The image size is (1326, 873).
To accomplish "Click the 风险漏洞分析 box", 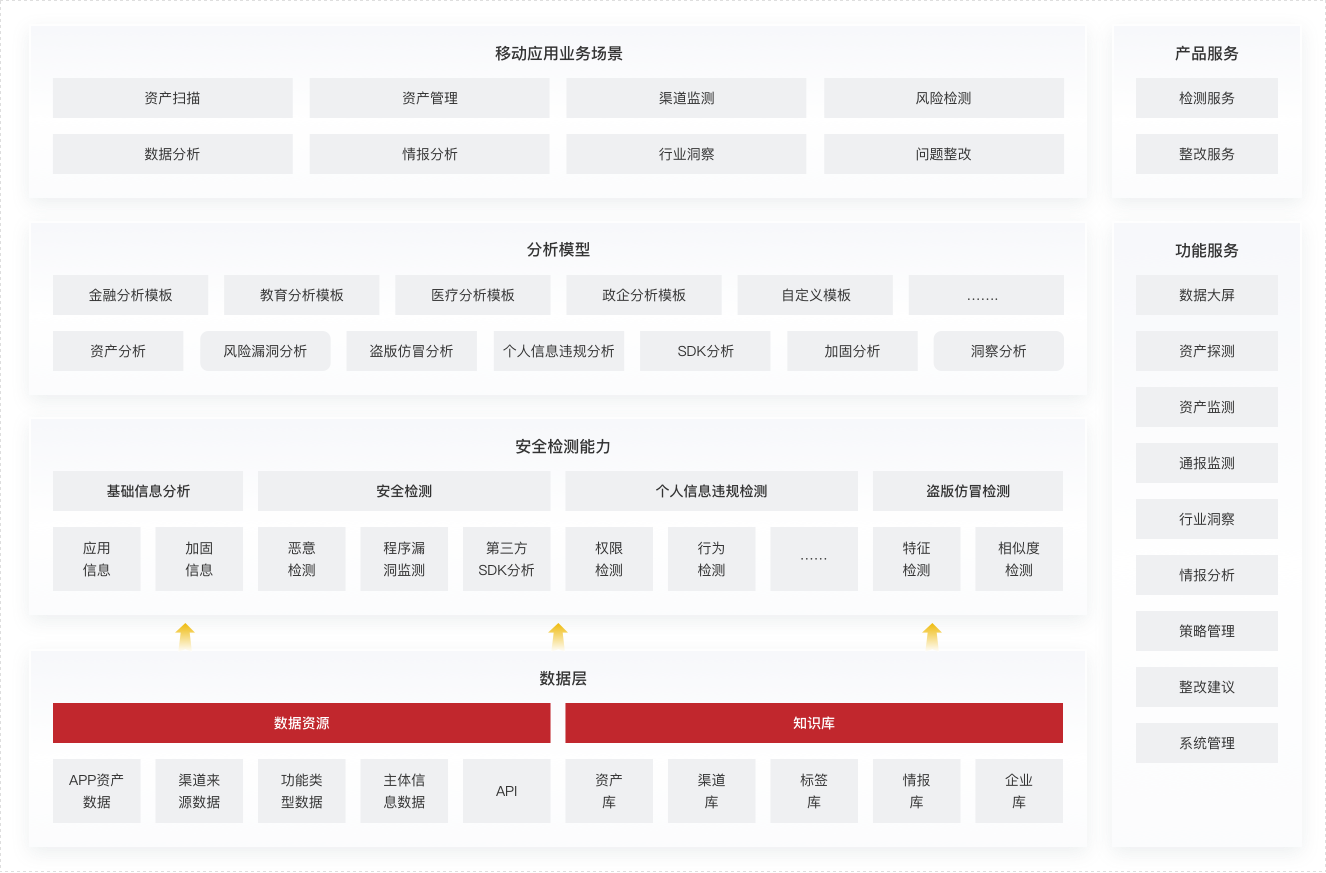I will tap(265, 351).
